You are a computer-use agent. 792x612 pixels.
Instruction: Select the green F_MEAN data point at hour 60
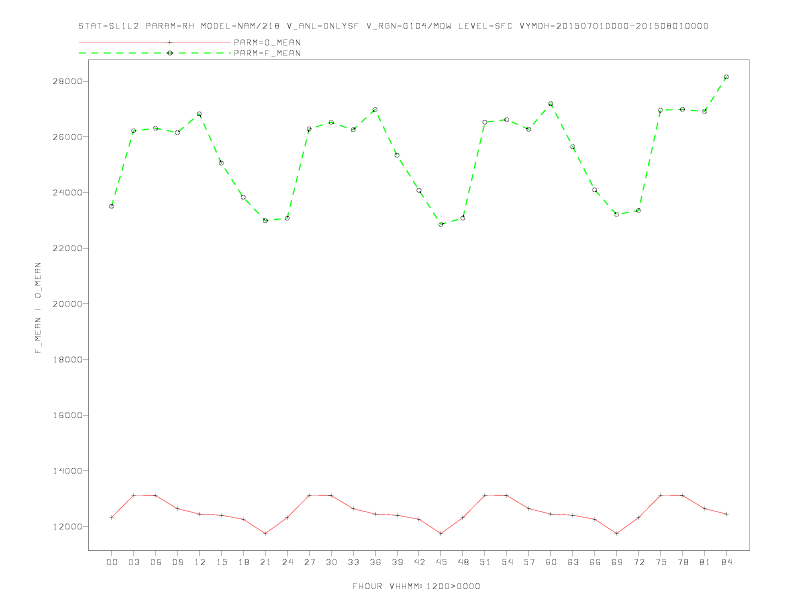coord(551,104)
